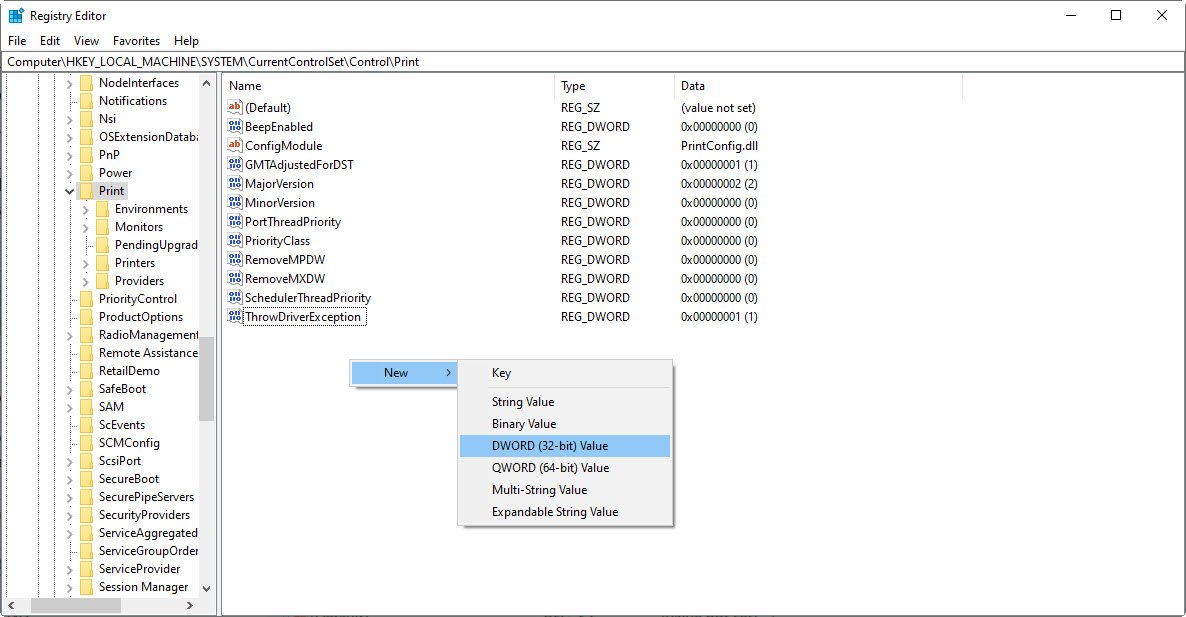Choose QWORD (64-bit) Value in submenu
The height and width of the screenshot is (617, 1186).
pyautogui.click(x=565, y=468)
